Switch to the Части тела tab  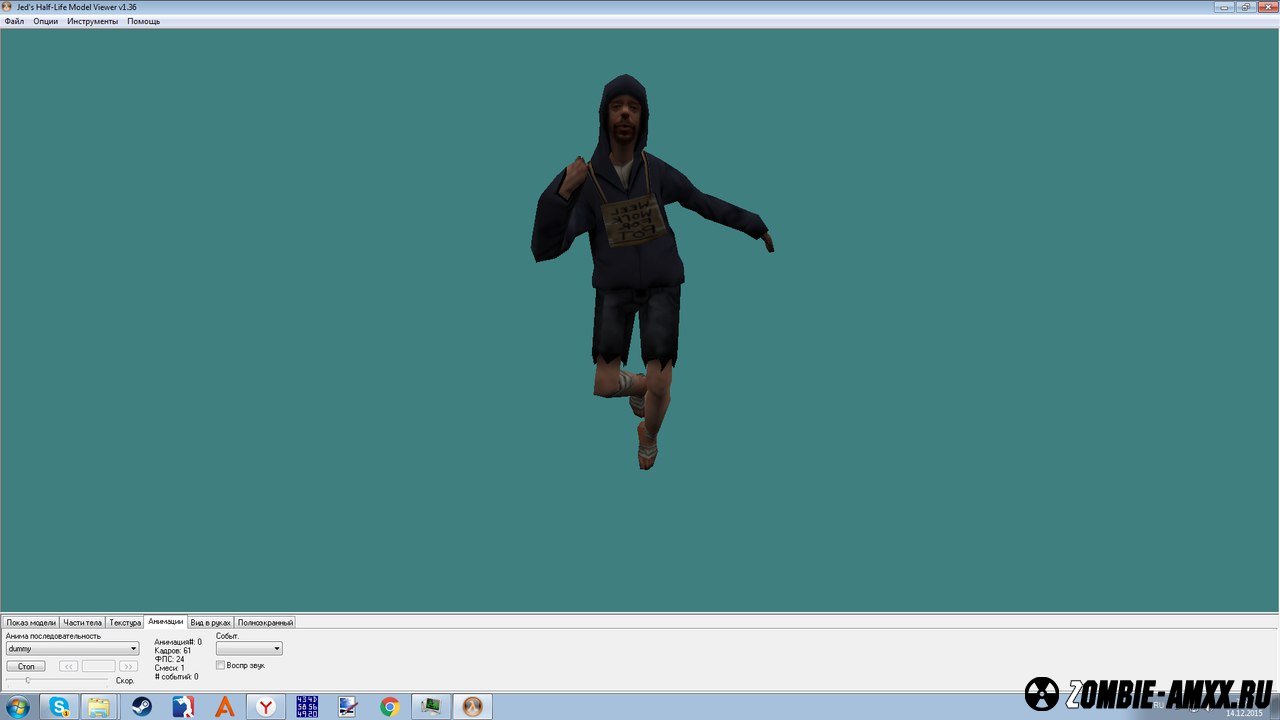[83, 622]
